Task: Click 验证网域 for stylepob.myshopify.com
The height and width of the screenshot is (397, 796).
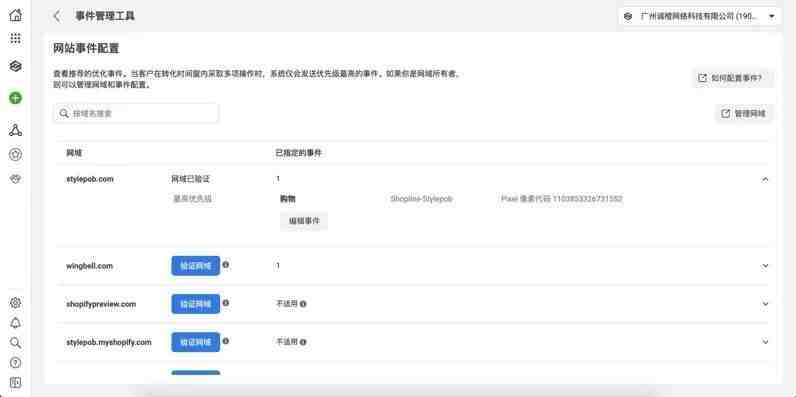Action: (x=195, y=342)
